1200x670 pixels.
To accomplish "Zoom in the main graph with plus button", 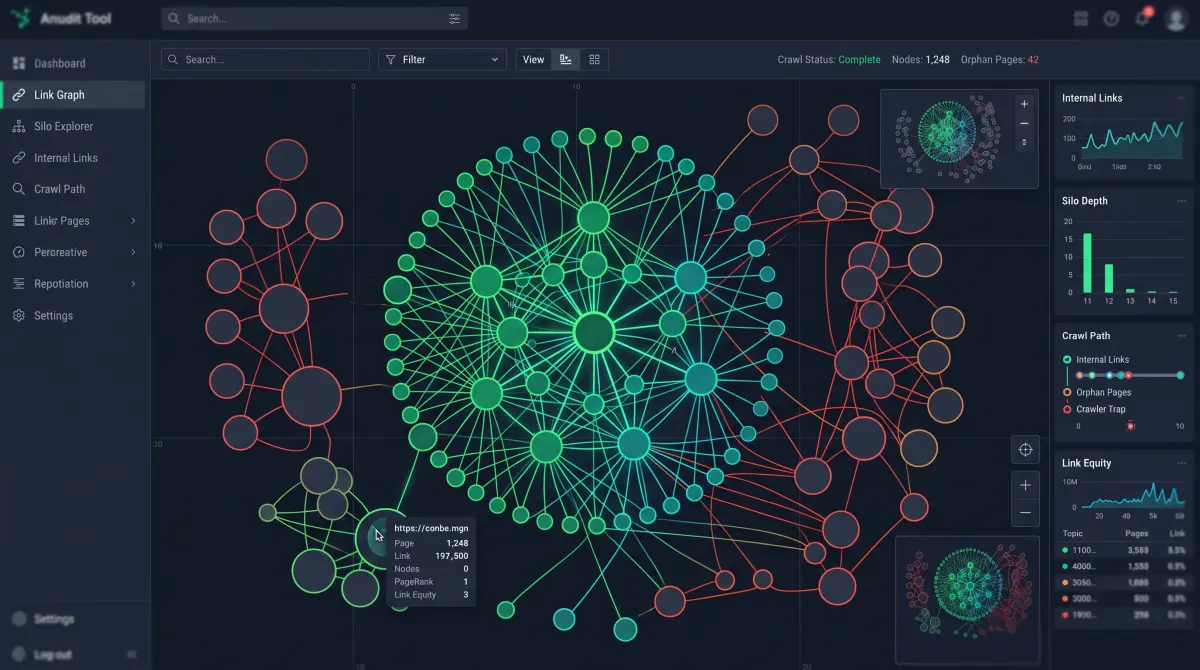I will [x=1025, y=486].
